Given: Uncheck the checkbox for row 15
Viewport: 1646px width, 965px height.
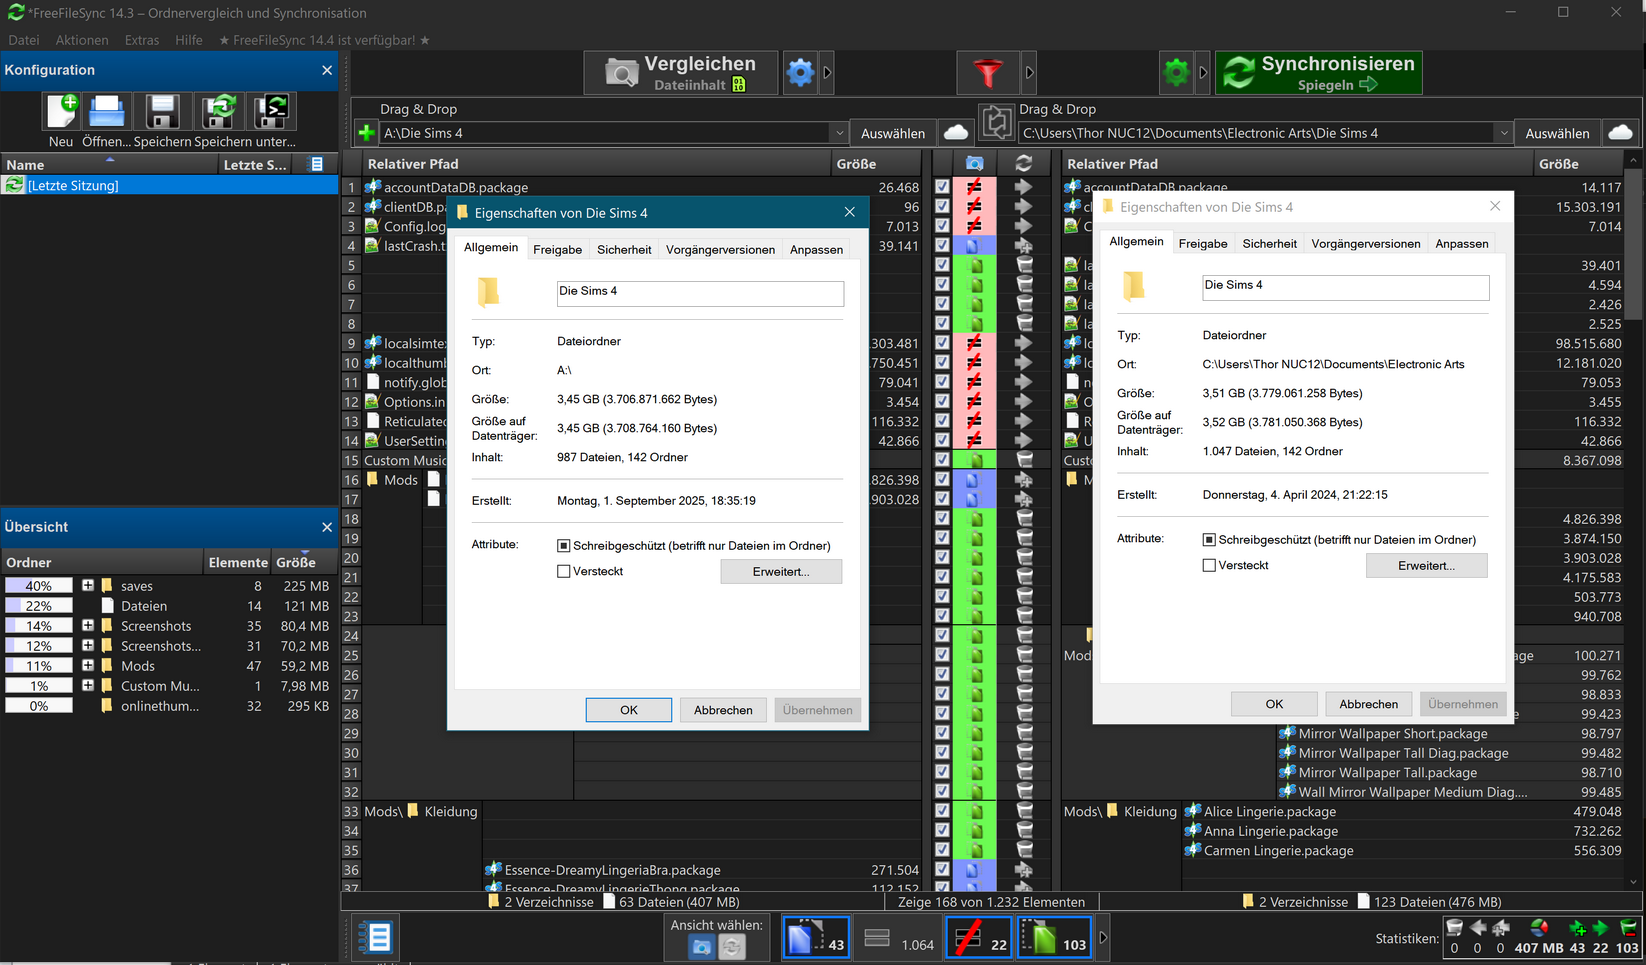Looking at the screenshot, I should pos(942,460).
